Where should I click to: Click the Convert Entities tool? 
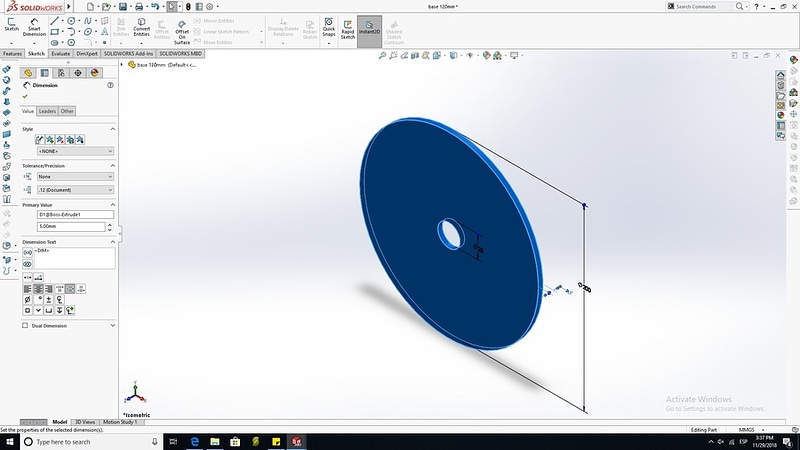(x=141, y=28)
